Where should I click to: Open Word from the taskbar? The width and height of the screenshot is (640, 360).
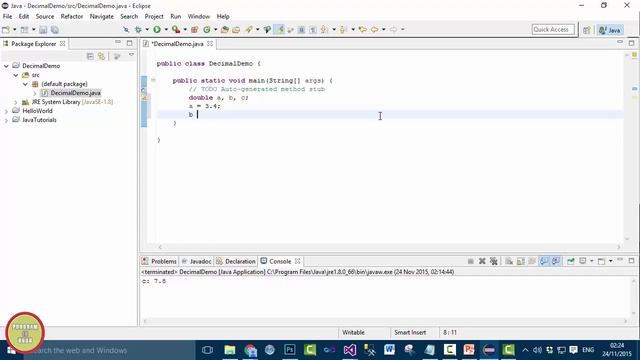pyautogui.click(x=389, y=350)
